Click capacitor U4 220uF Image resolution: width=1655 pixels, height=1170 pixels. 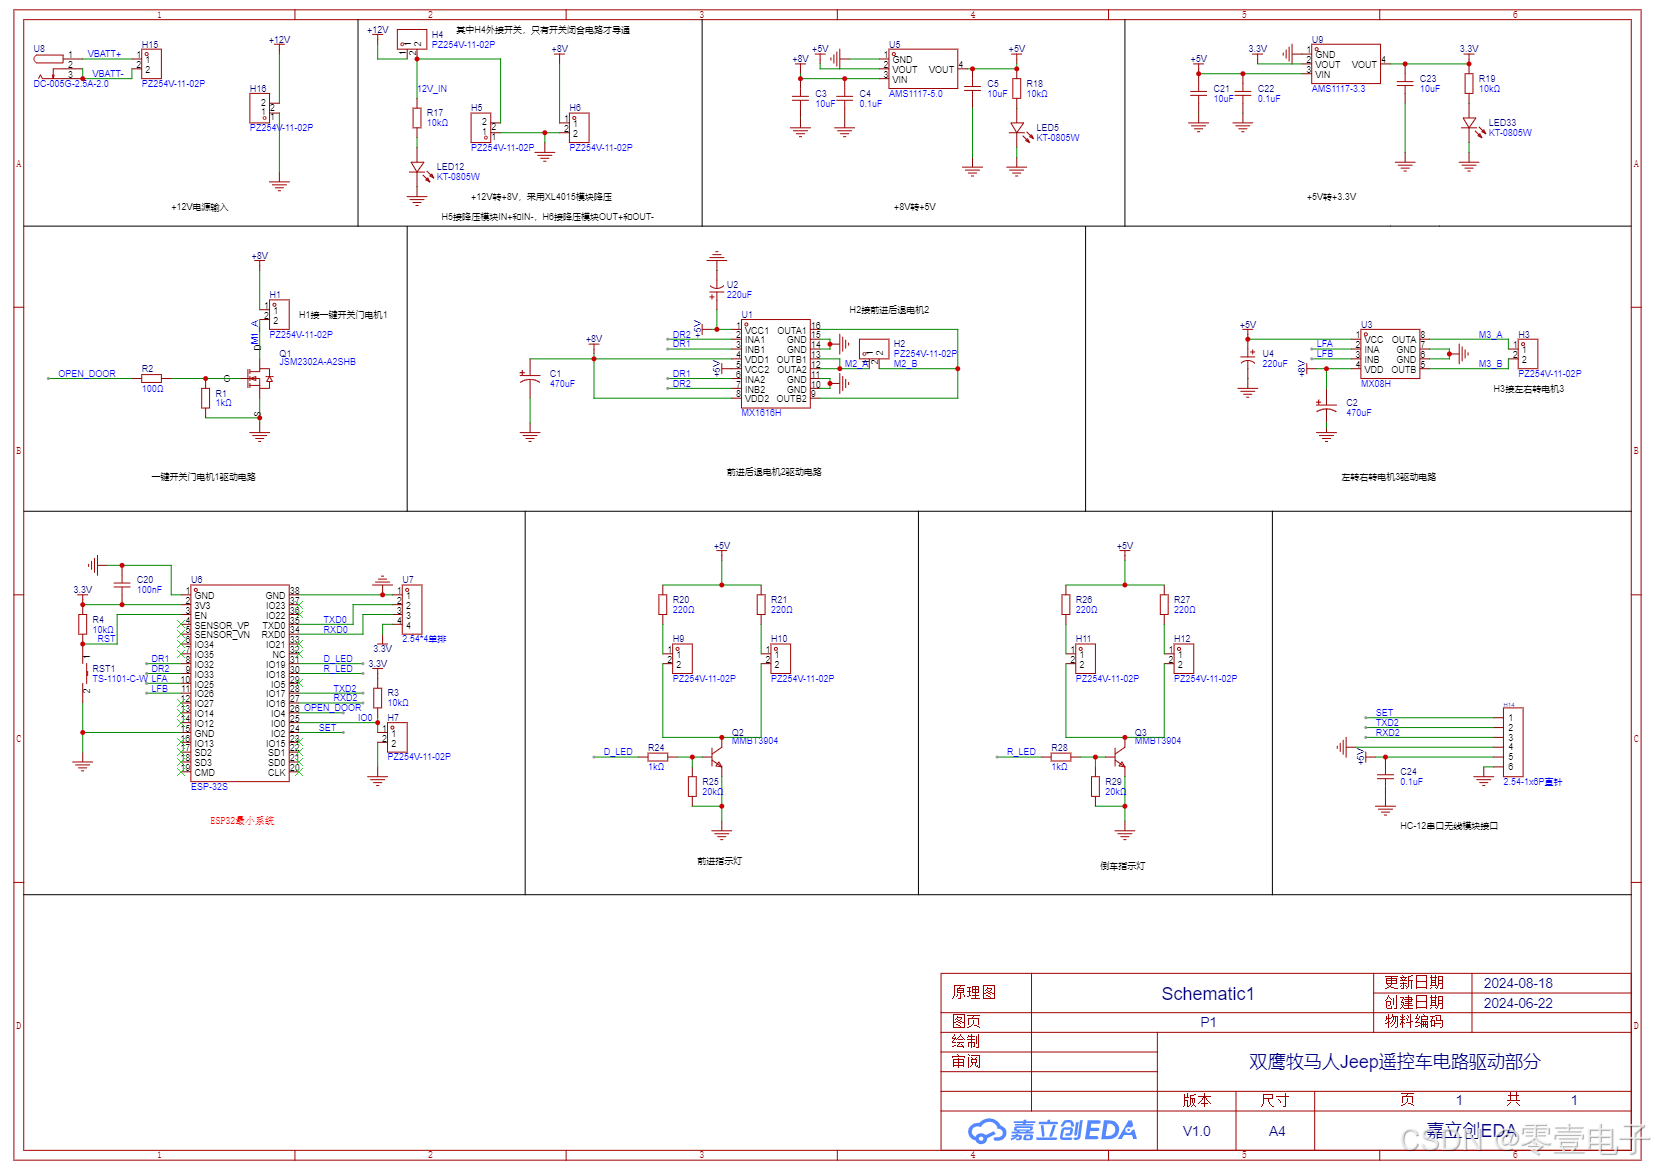(1248, 359)
